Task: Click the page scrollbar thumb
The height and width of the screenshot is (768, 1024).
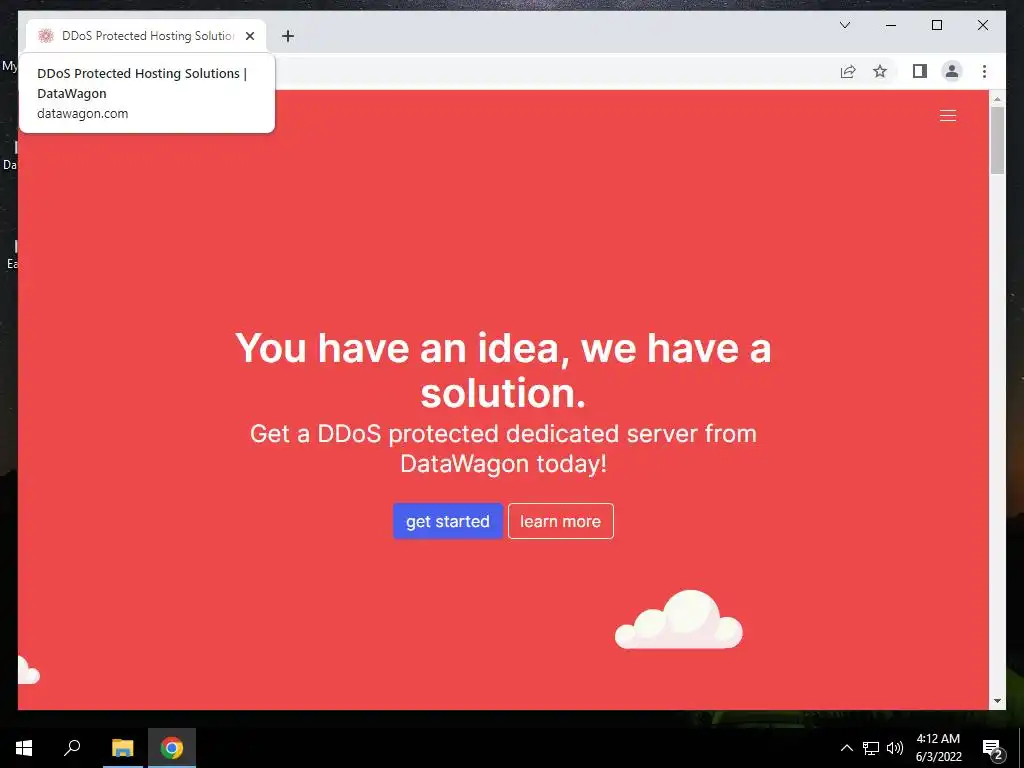Action: (x=997, y=140)
